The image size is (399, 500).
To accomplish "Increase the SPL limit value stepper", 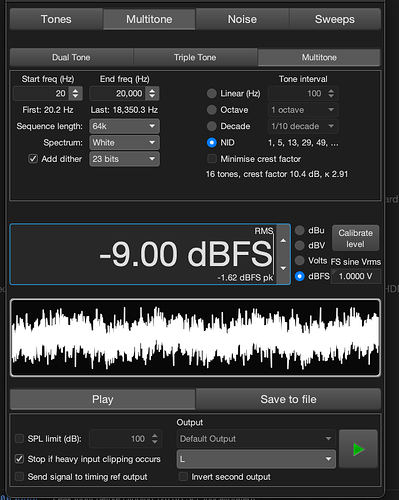I will point(155,436).
